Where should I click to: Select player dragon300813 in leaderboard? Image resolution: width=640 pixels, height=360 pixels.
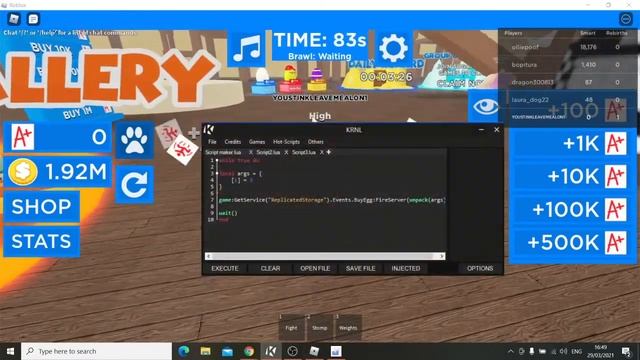pos(567,82)
